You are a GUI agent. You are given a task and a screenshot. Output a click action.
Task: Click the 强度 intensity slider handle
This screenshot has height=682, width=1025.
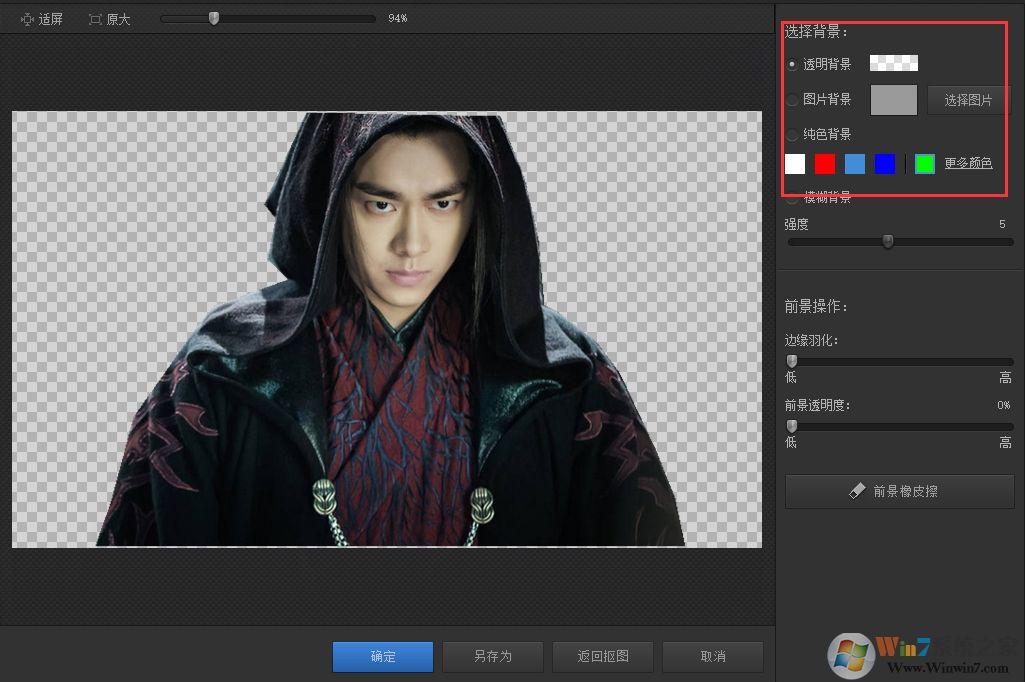[887, 241]
